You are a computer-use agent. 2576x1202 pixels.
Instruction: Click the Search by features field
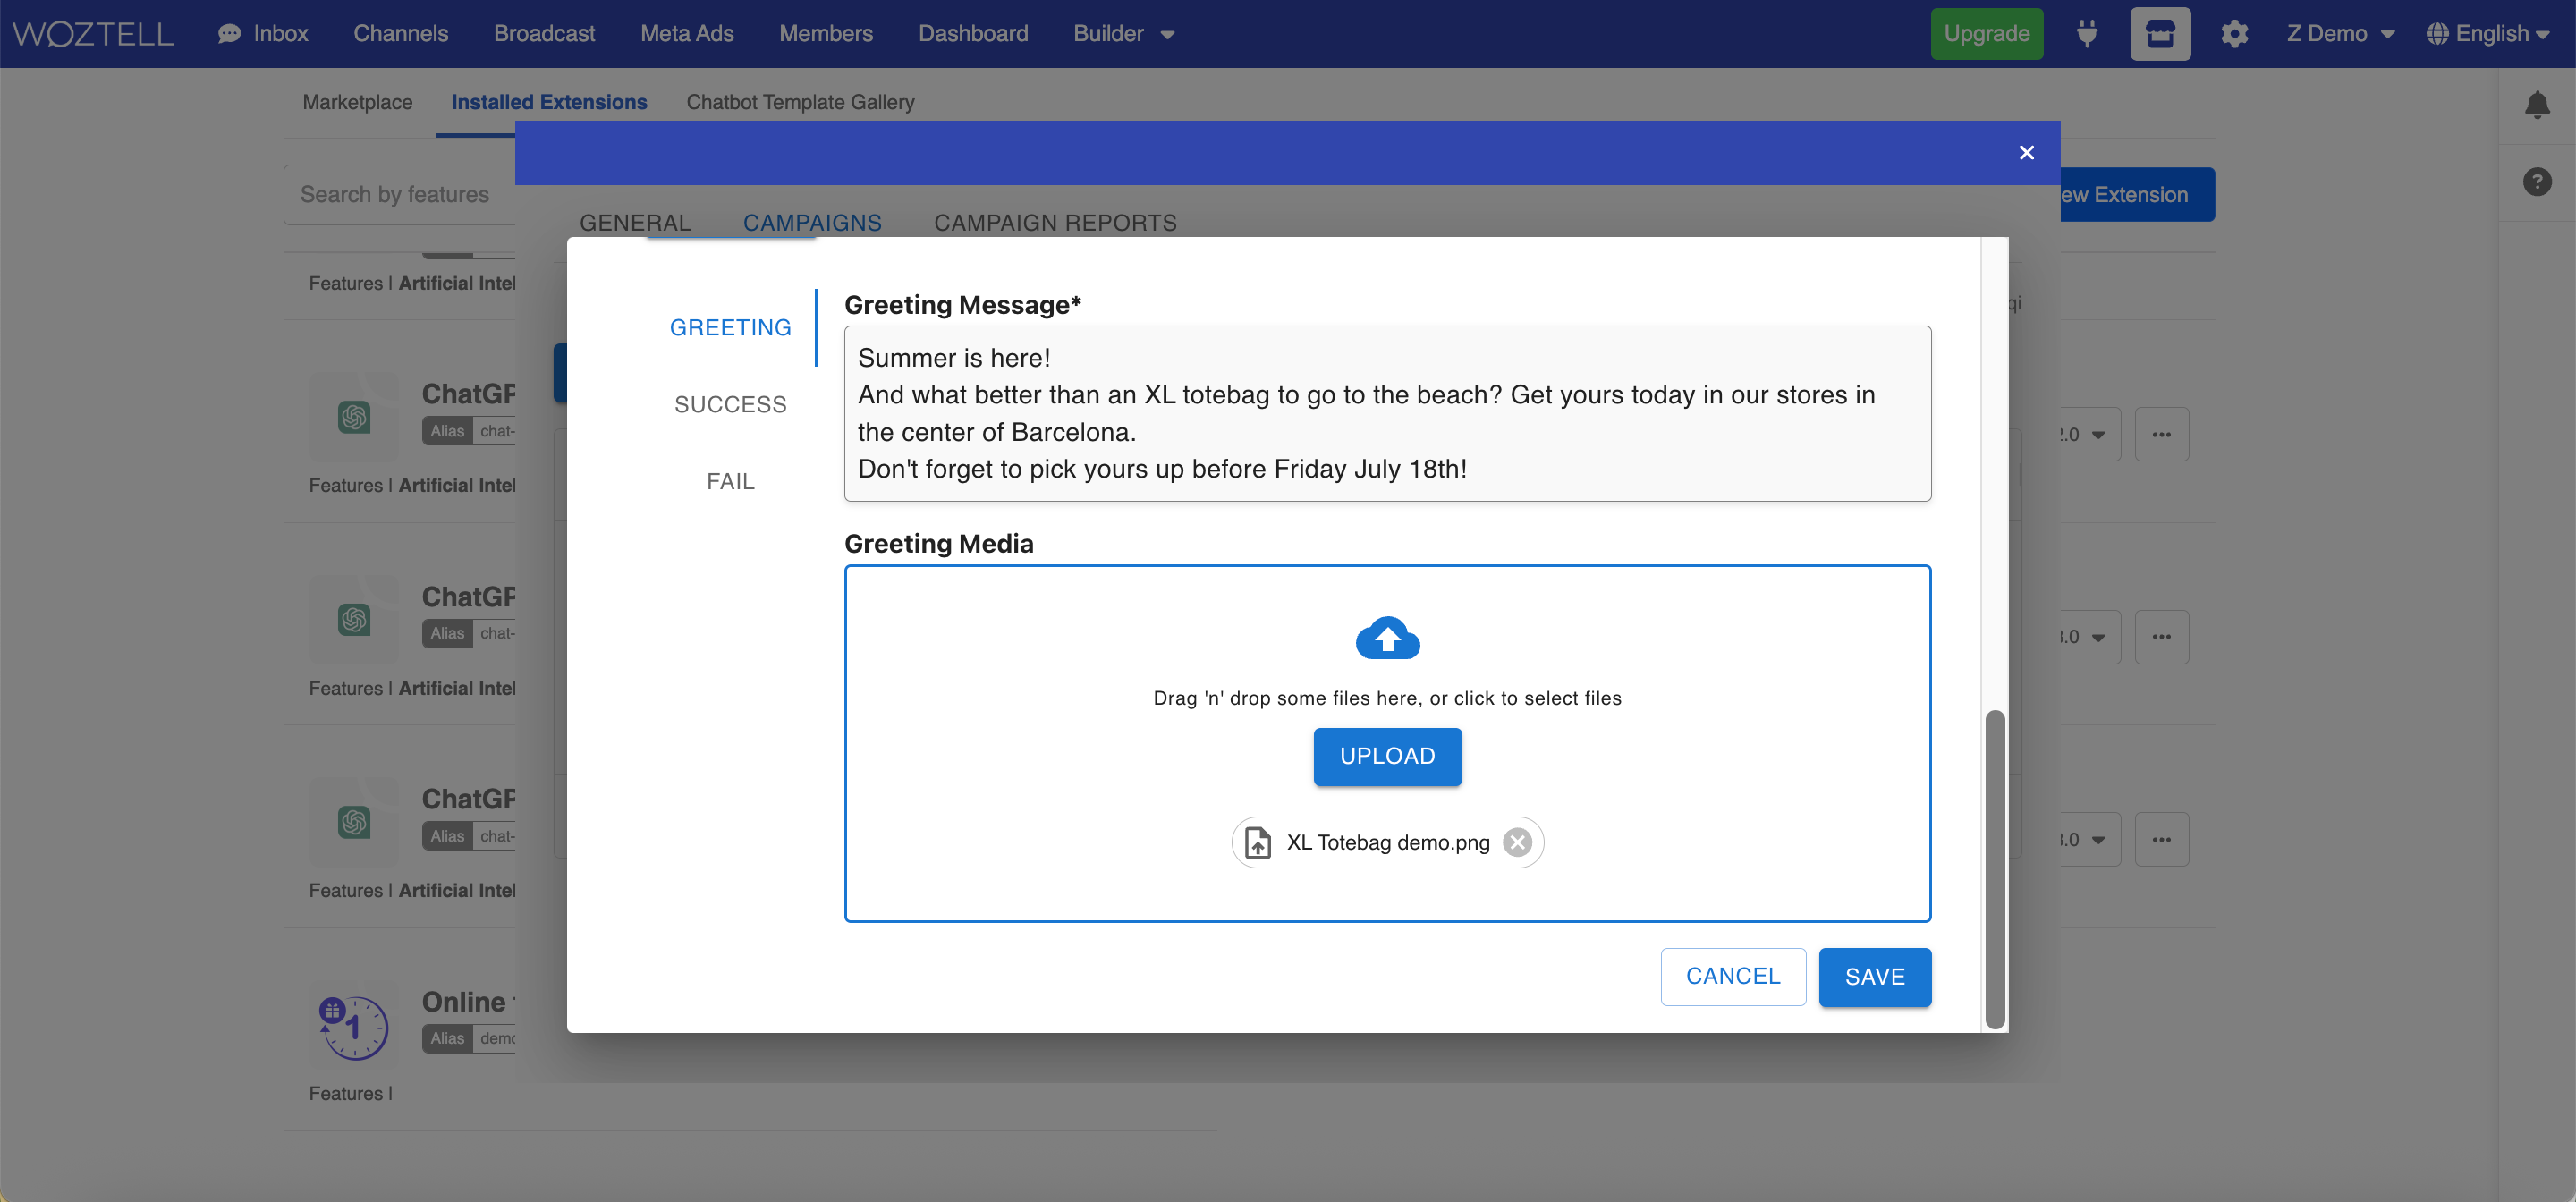point(400,195)
